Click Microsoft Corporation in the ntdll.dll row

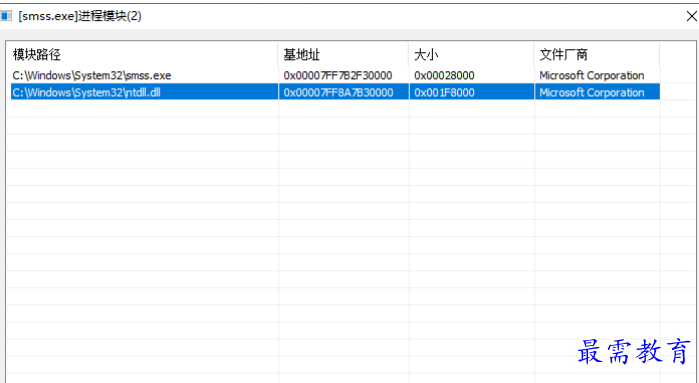592,92
